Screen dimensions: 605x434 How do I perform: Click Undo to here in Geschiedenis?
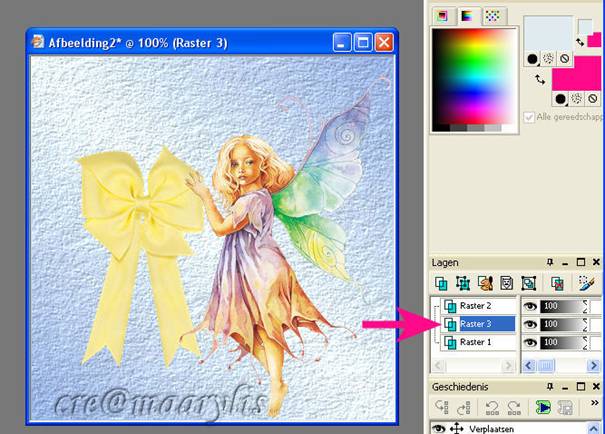(x=442, y=408)
